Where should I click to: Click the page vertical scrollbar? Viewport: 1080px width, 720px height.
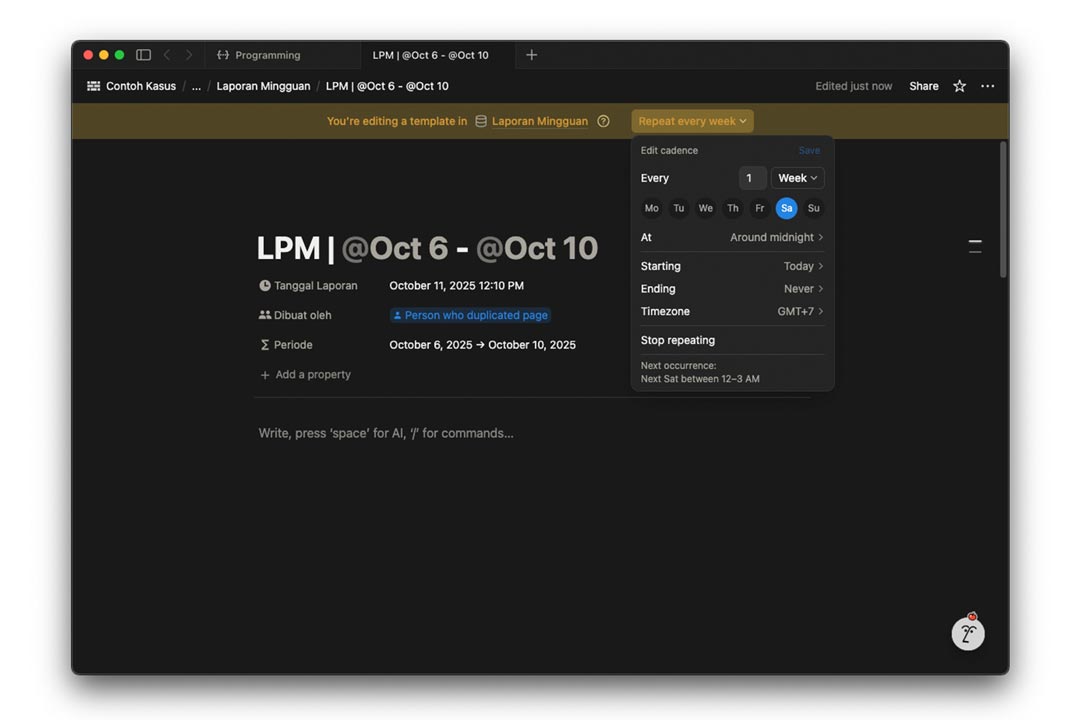pos(1003,210)
